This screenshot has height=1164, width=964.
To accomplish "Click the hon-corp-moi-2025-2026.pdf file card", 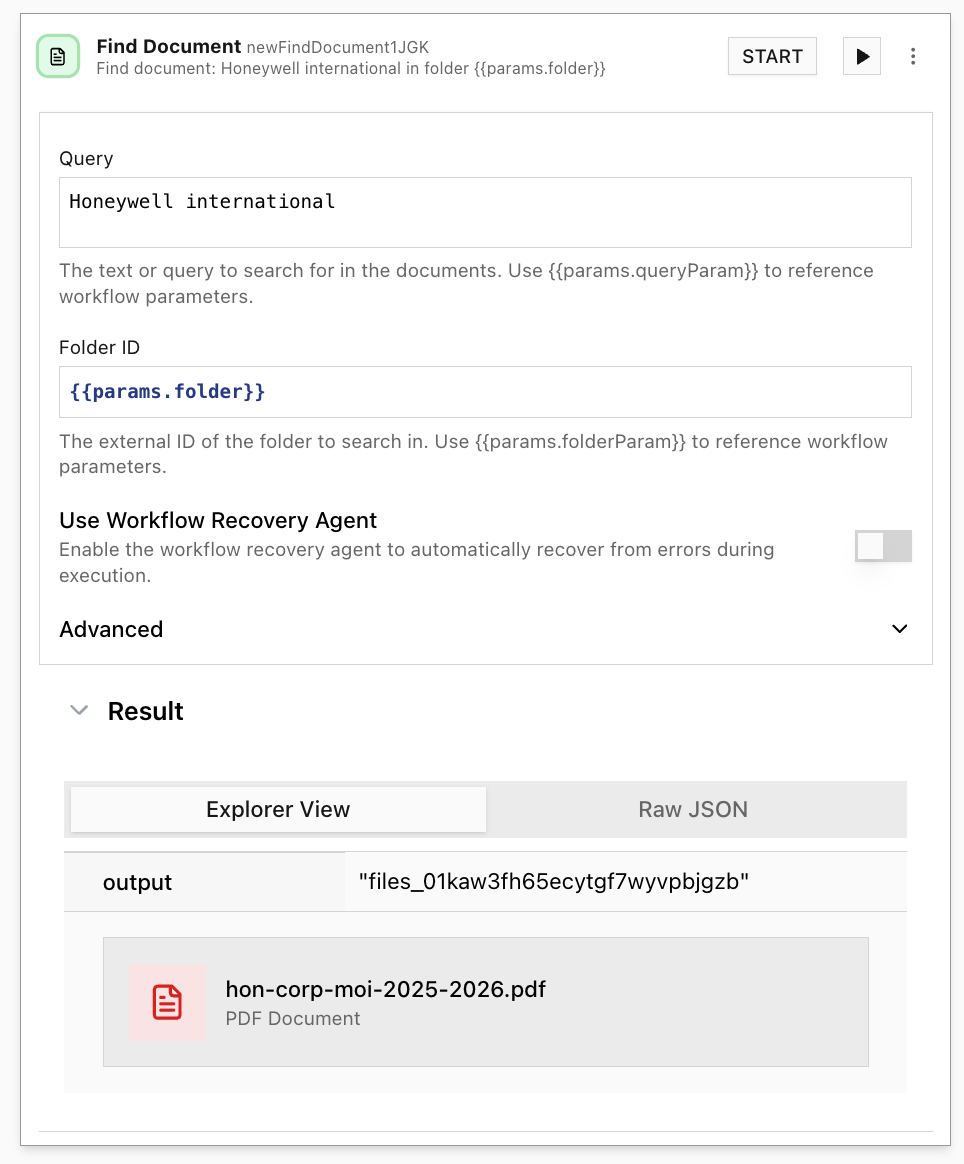I will pyautogui.click(x=486, y=1001).
